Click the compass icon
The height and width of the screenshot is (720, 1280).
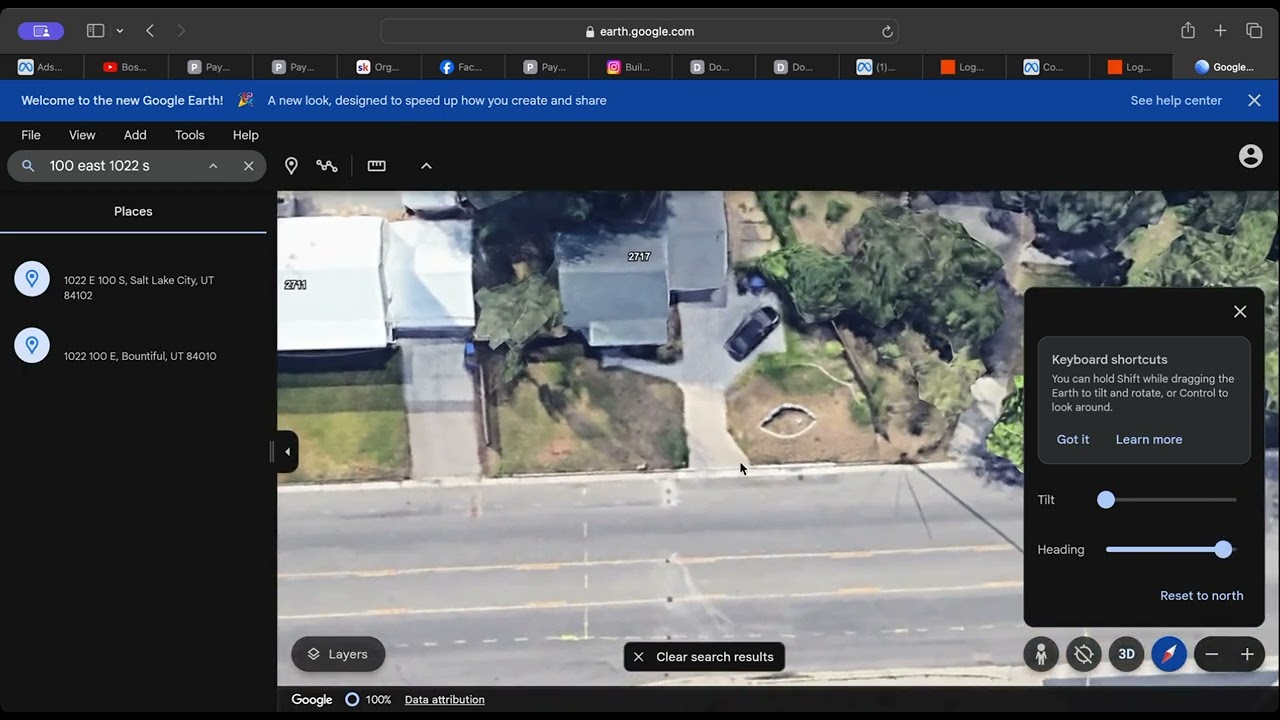(1169, 655)
